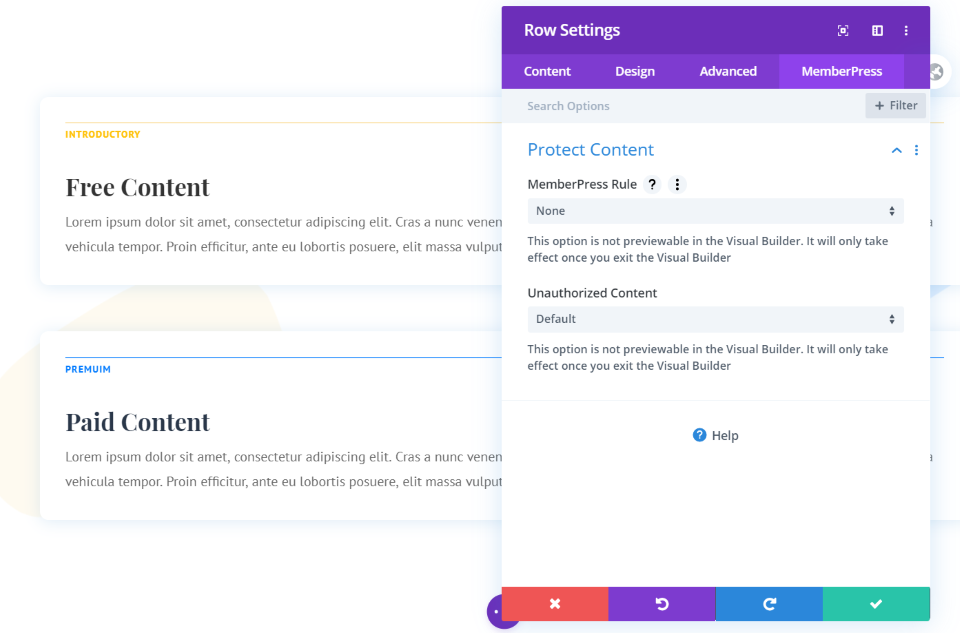Click the Filter button

tap(895, 106)
